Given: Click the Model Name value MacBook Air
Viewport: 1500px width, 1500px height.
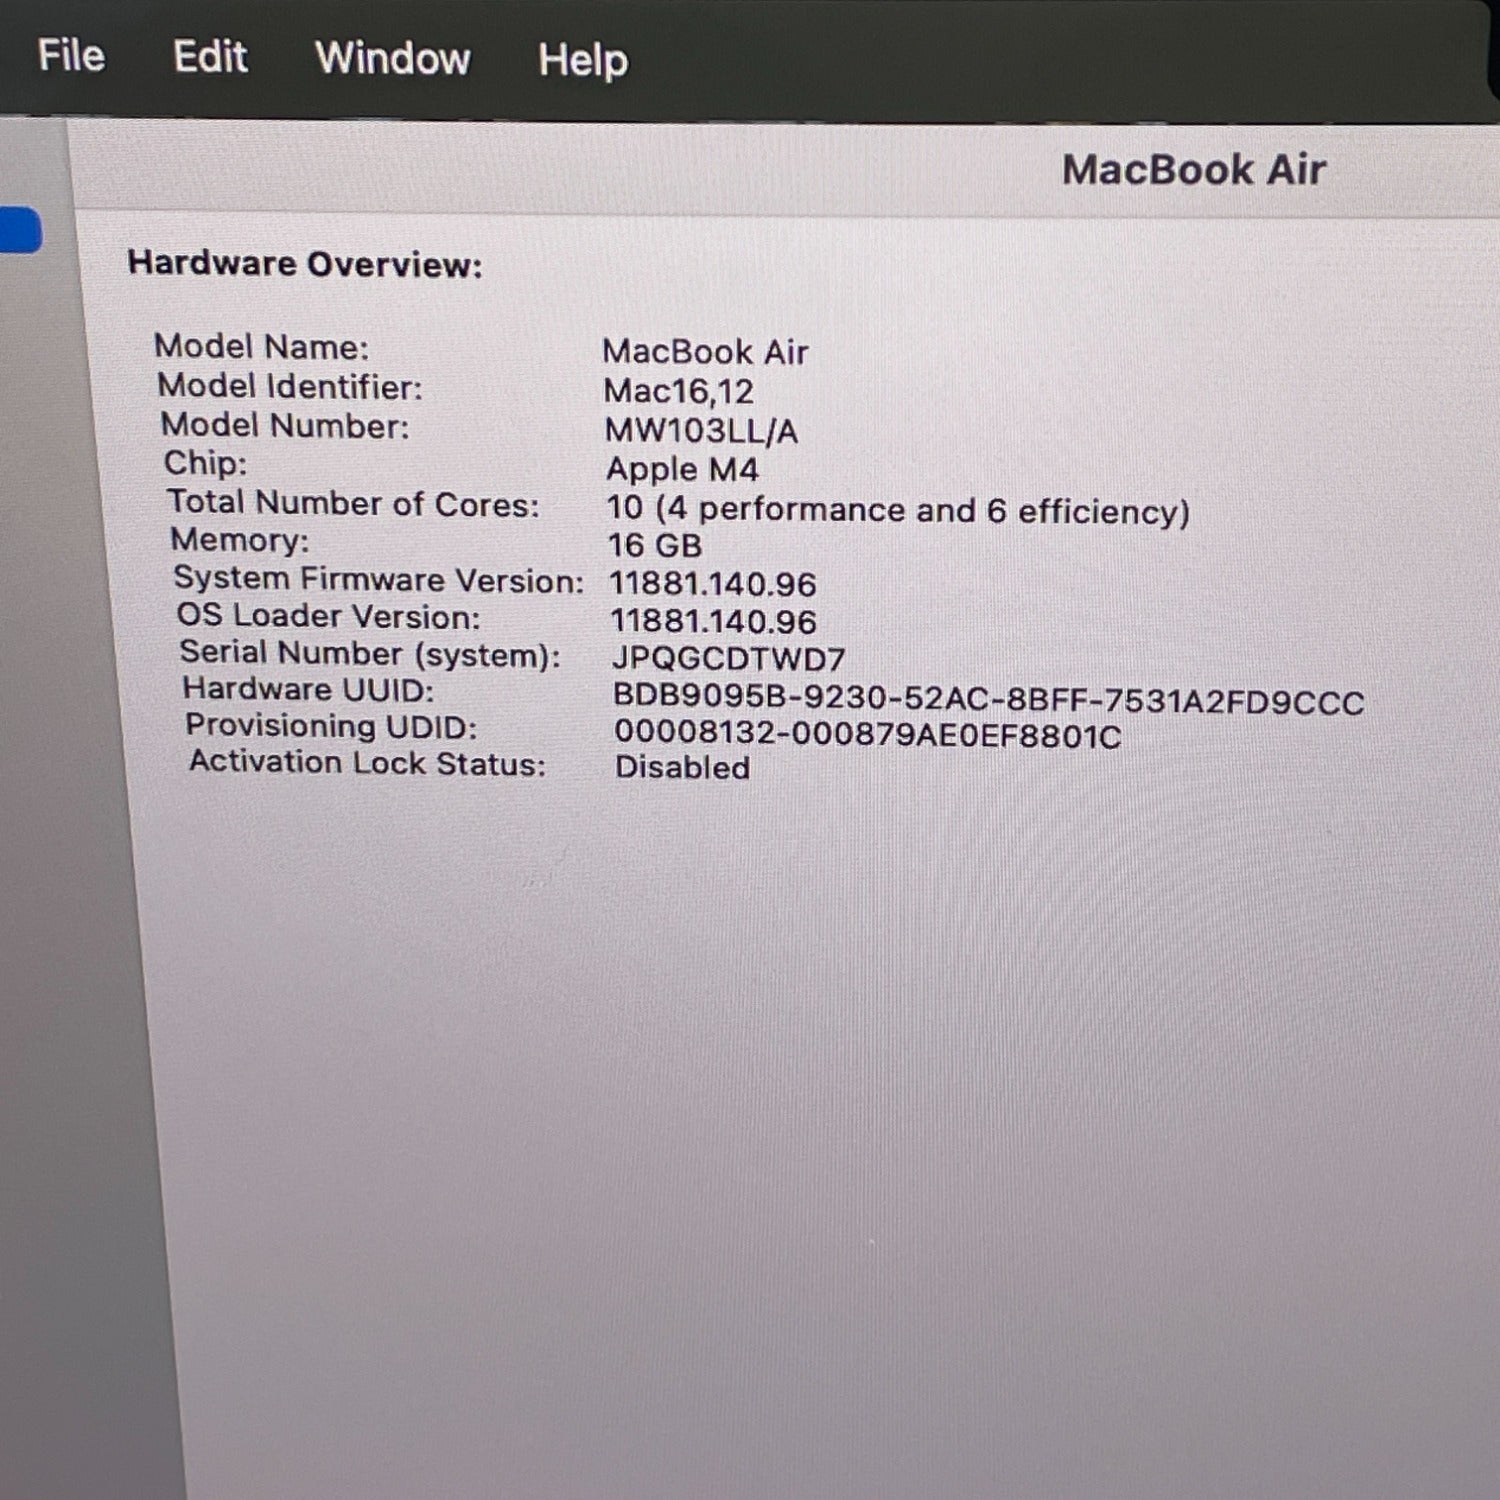Looking at the screenshot, I should click(705, 352).
